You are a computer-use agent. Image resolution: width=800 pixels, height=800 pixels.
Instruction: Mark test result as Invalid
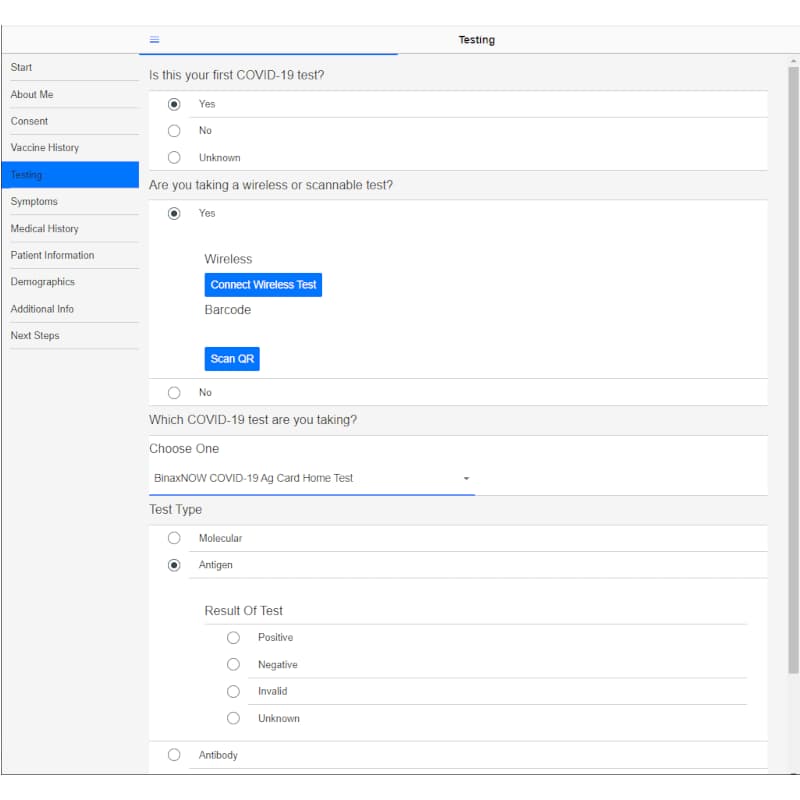coord(233,691)
